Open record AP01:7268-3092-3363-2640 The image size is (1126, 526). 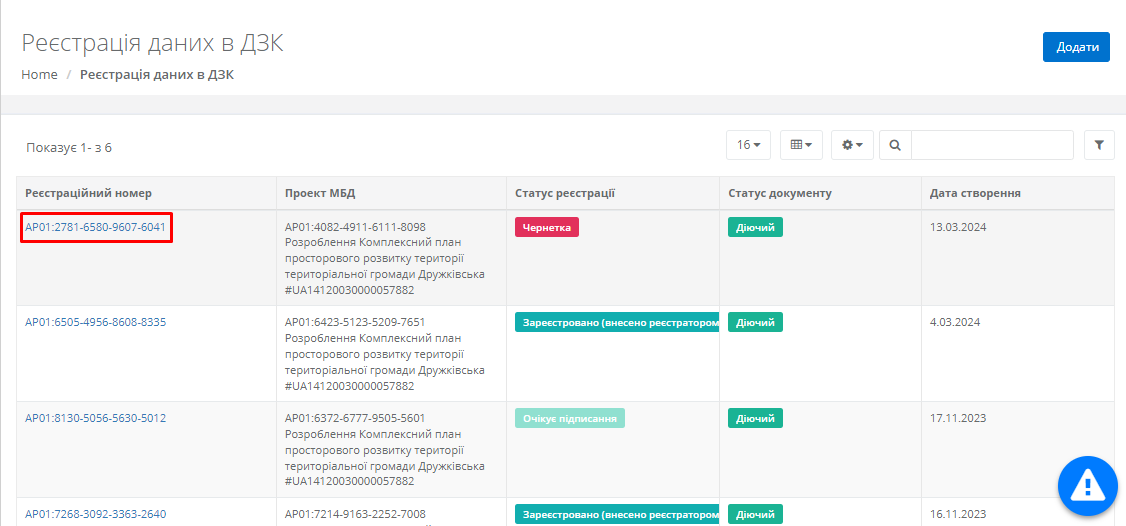(x=96, y=514)
